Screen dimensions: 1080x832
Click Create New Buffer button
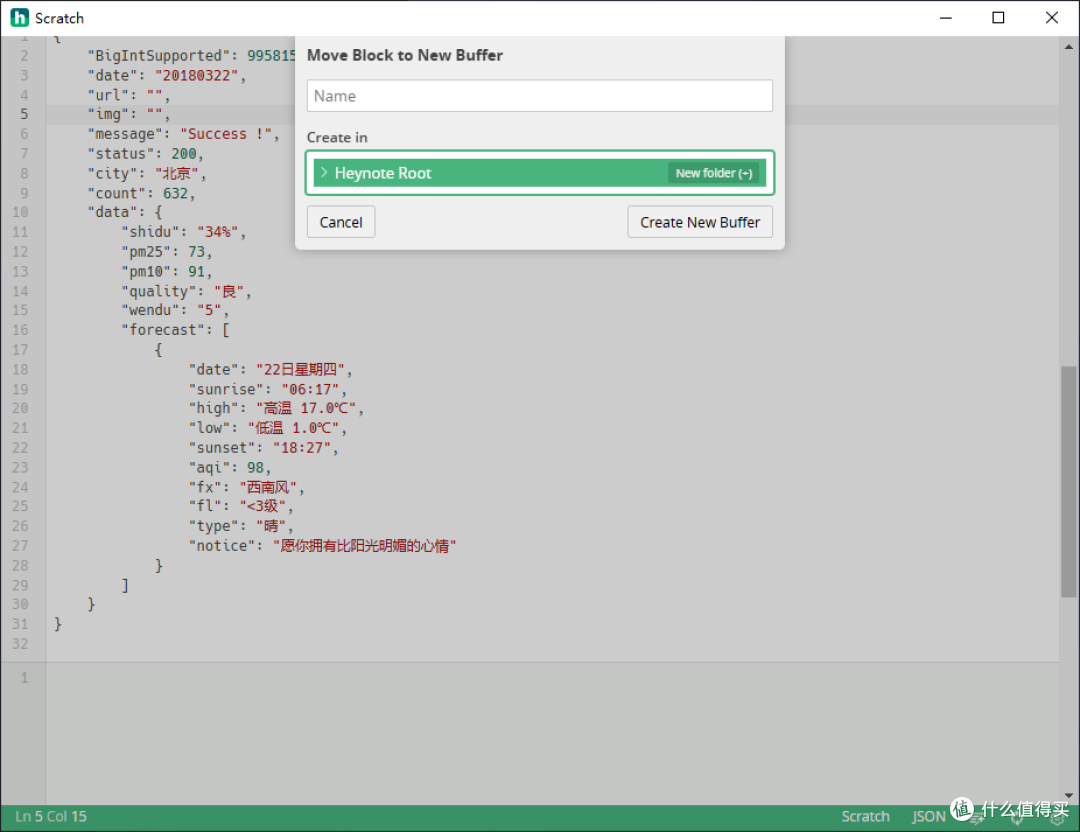pos(700,222)
